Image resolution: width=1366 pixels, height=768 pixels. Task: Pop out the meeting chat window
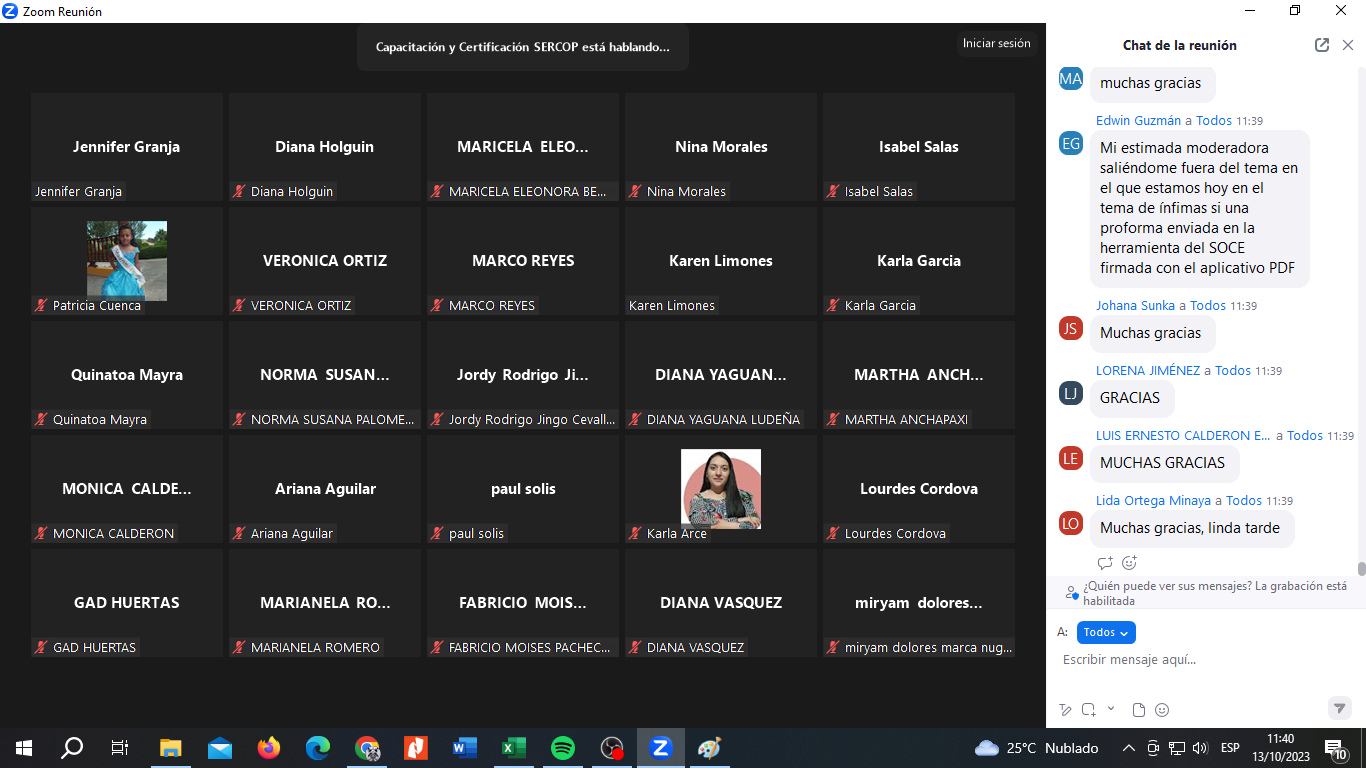[x=1322, y=45]
